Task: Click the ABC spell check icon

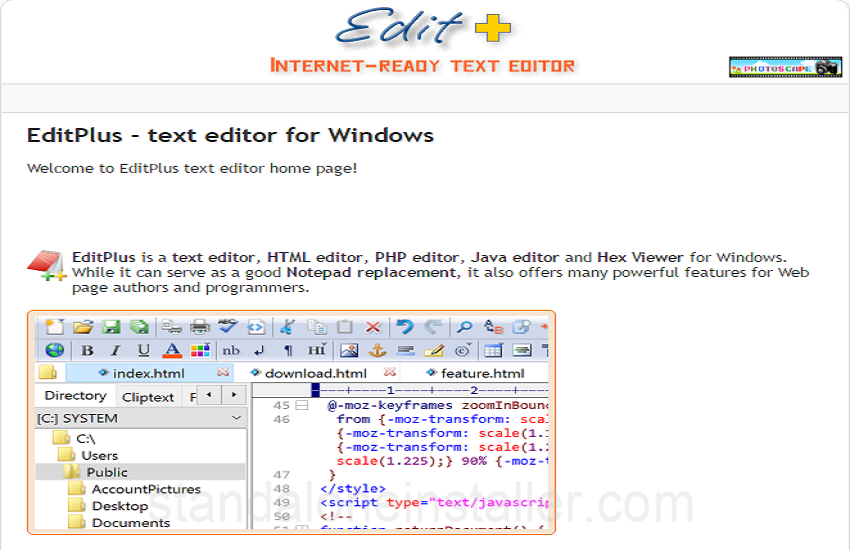Action: pyautogui.click(x=228, y=326)
